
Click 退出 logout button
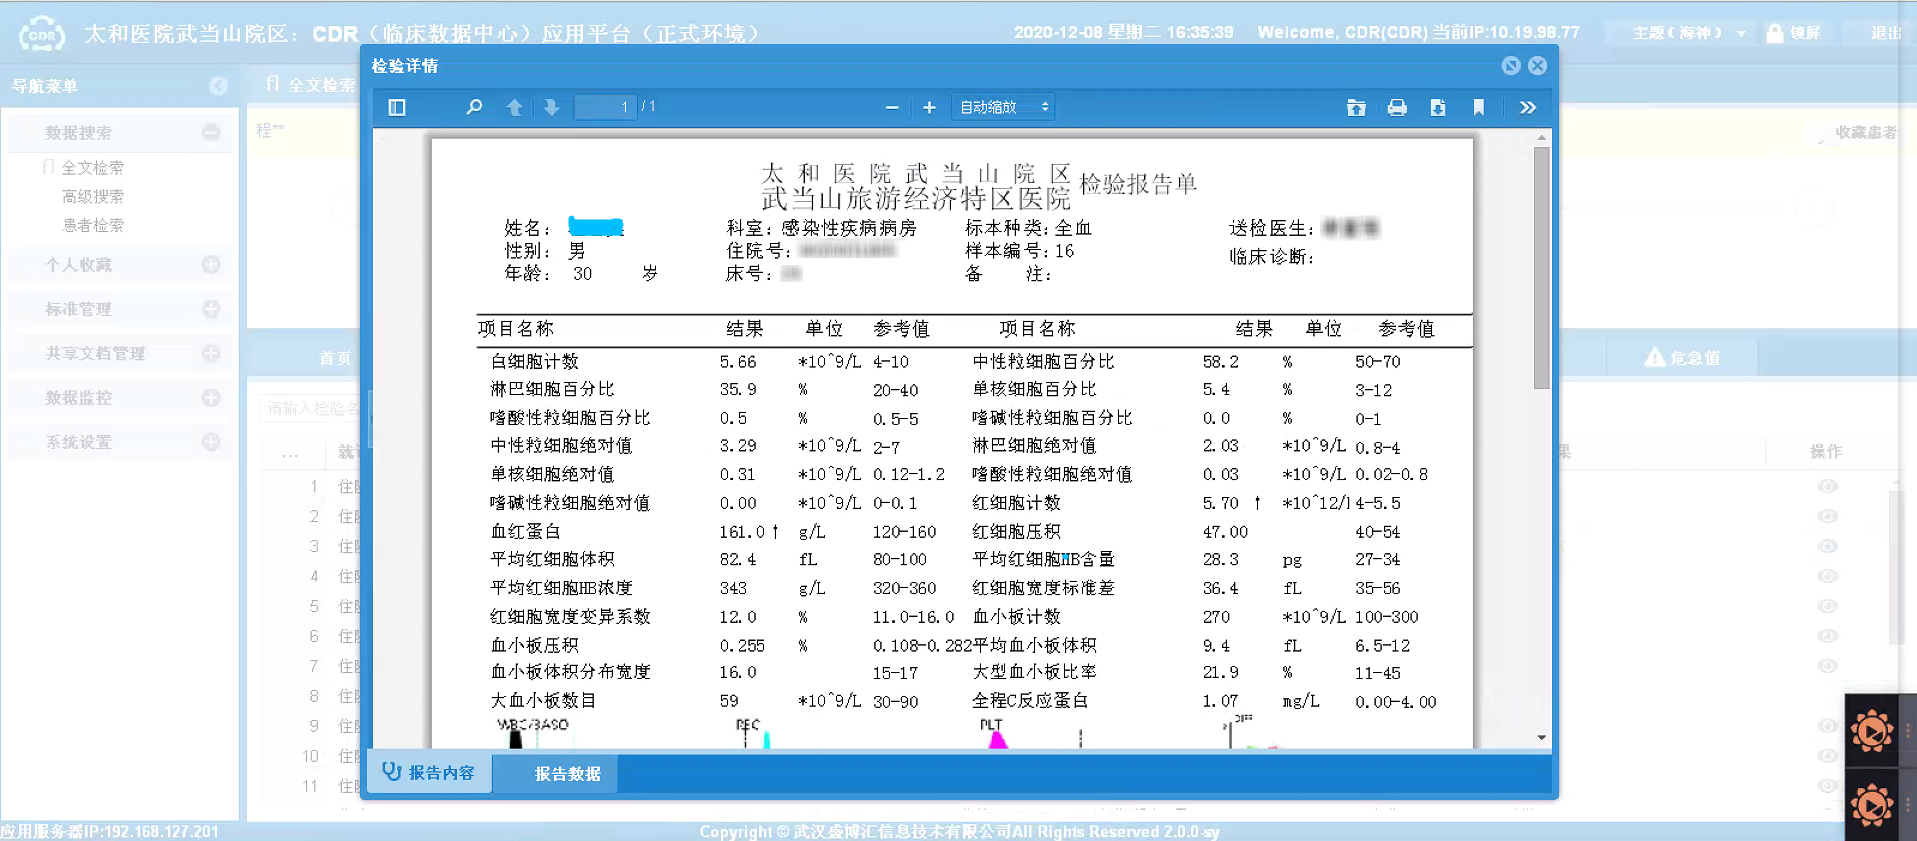pos(1886,33)
